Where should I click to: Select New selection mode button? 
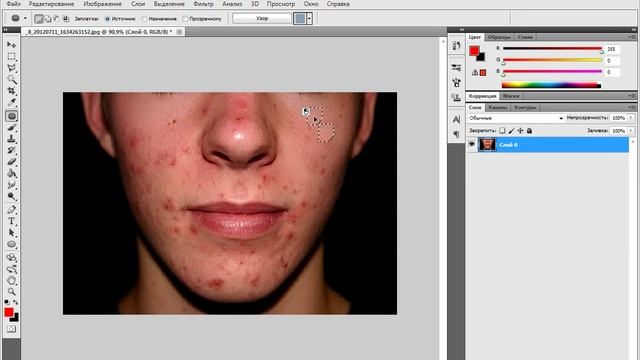click(39, 19)
